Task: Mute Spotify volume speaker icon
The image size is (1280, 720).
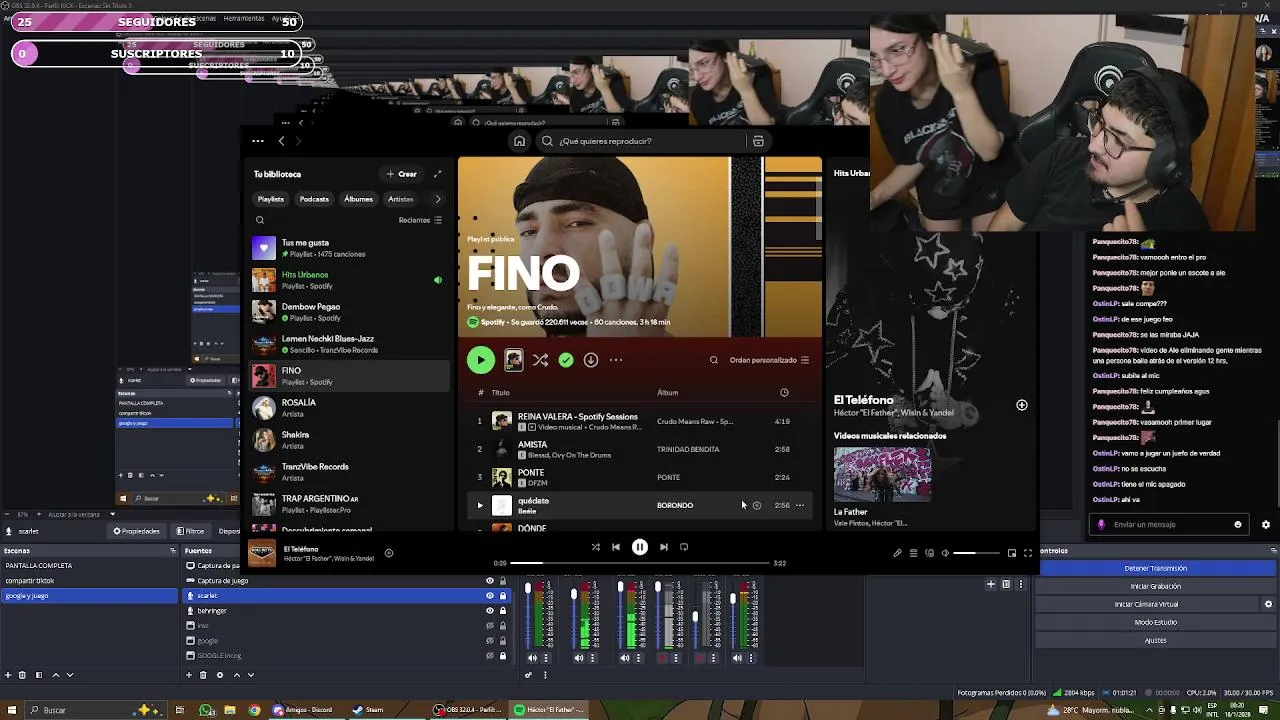Action: tap(945, 553)
